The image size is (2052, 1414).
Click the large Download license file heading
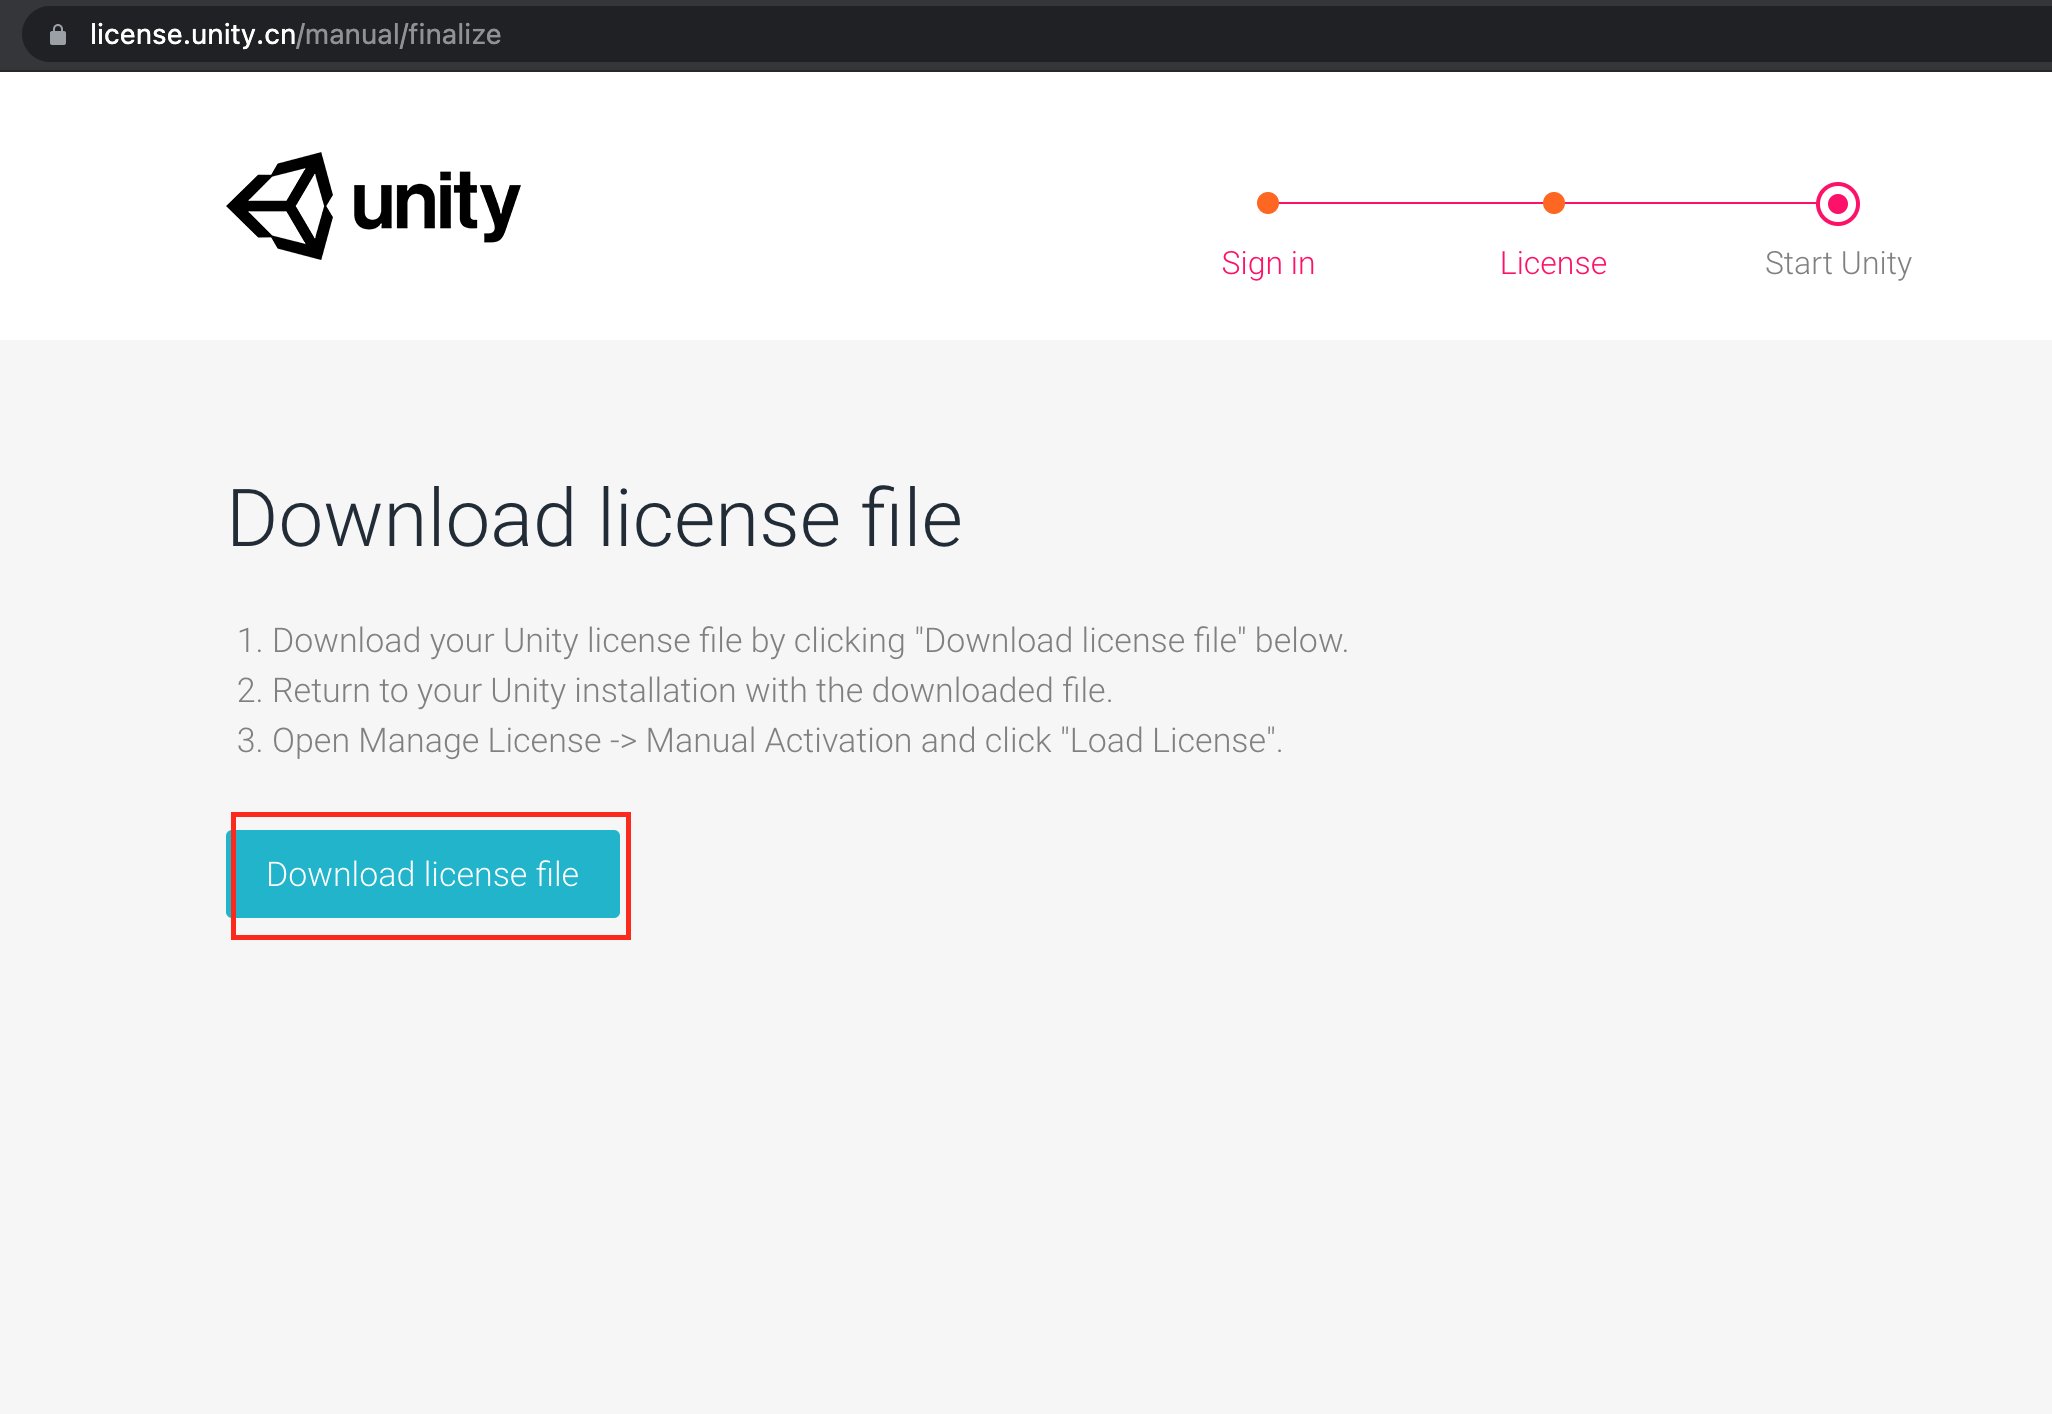[594, 518]
